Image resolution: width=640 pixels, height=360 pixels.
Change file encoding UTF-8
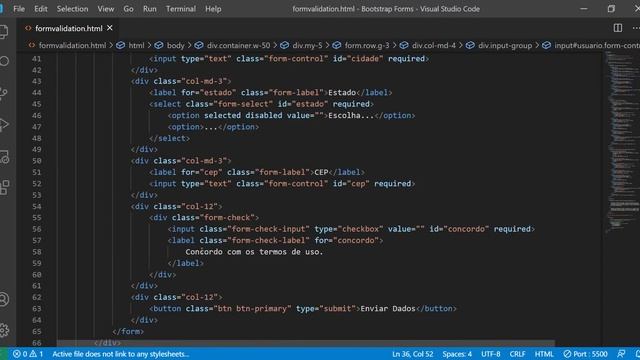pos(491,354)
